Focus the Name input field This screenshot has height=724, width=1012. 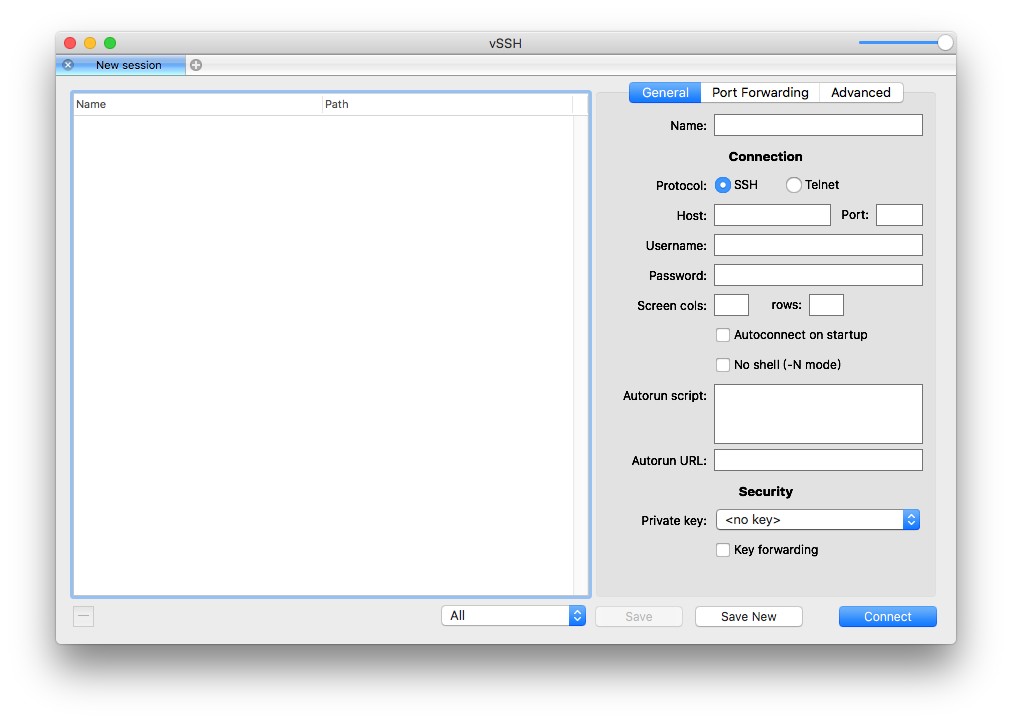pyautogui.click(x=818, y=125)
